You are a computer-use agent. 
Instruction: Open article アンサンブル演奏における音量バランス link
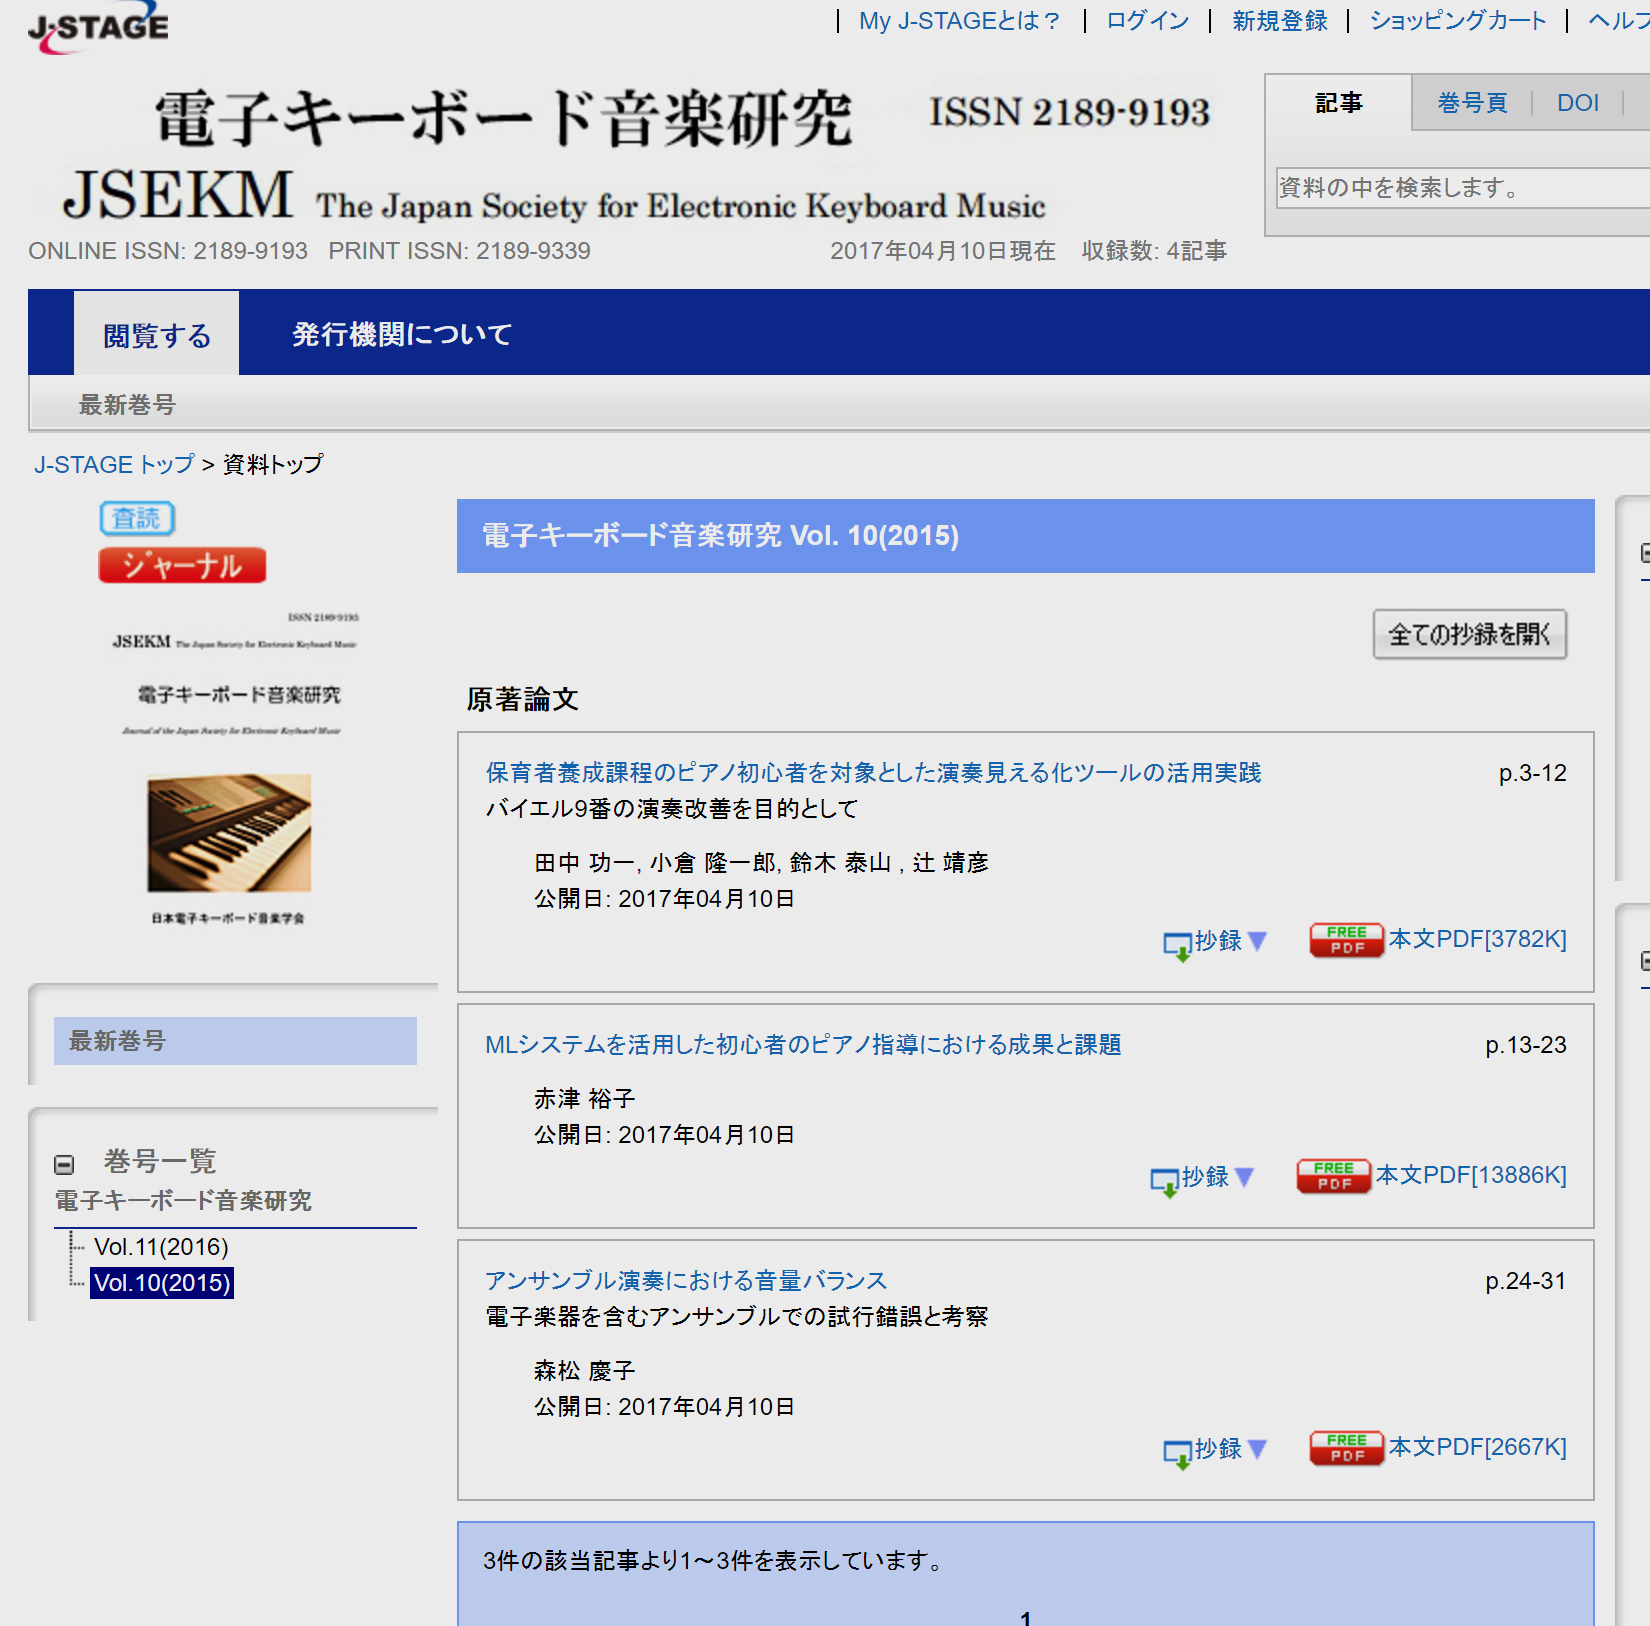coord(686,1281)
